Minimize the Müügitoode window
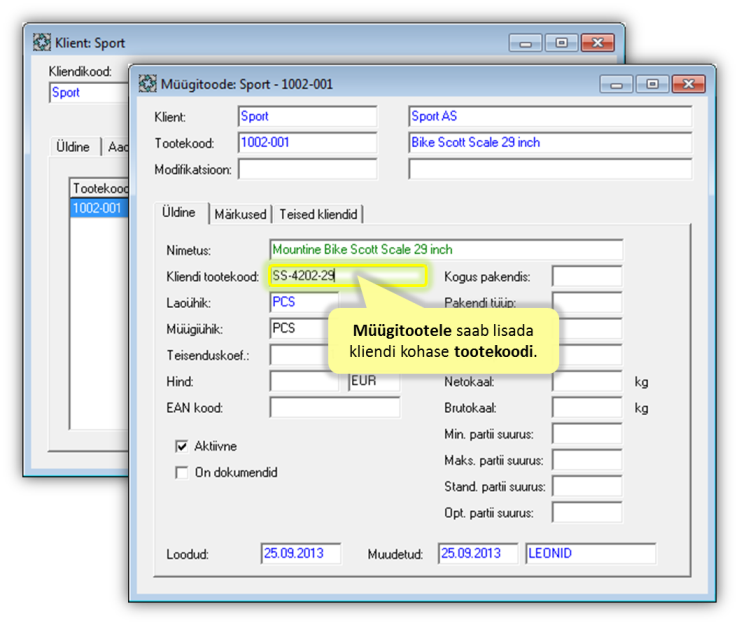This screenshot has width=739, height=625. point(616,84)
